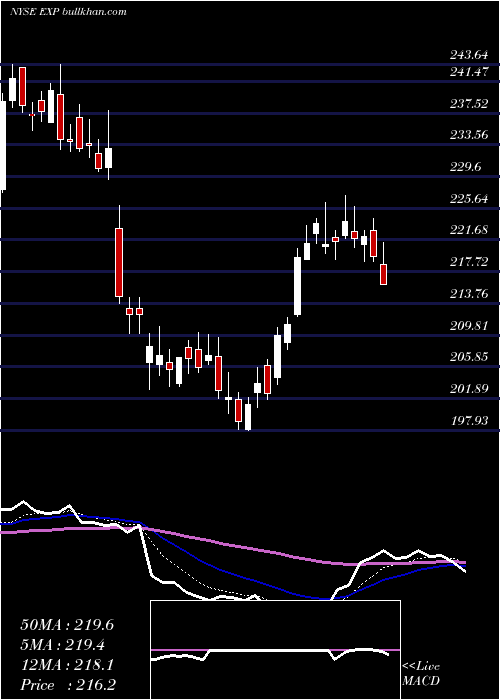Select the 221.68 price axis label
Image resolution: width=500 pixels, height=700 pixels.
[469, 230]
